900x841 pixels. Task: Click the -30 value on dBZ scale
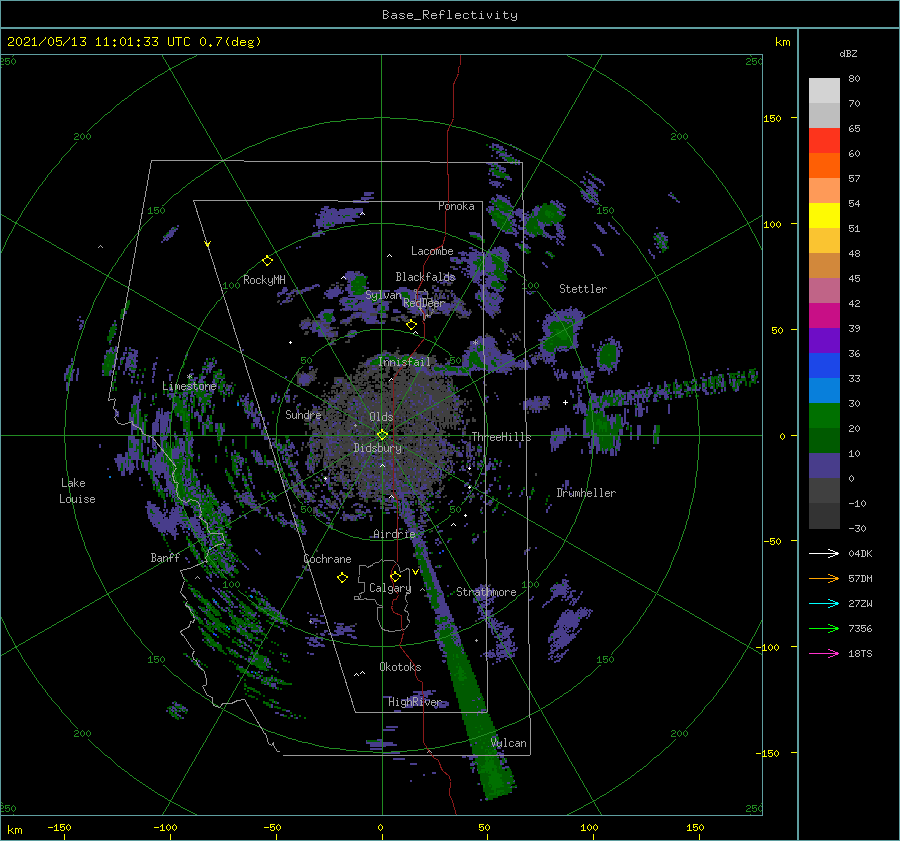(x=858, y=528)
